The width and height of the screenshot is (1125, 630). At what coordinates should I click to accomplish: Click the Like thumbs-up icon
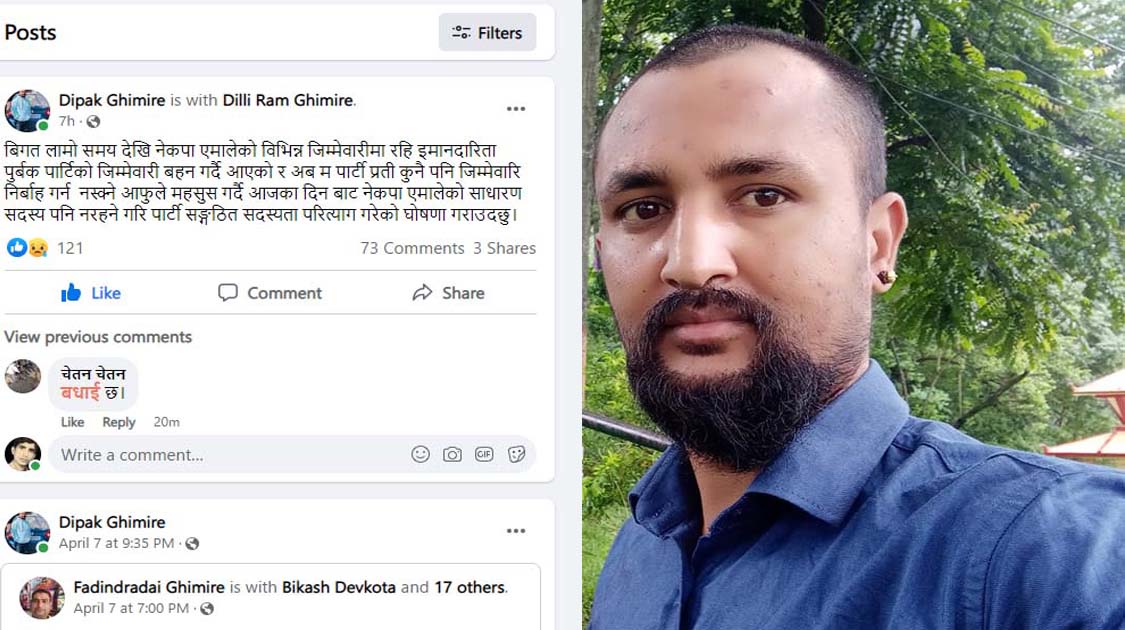coord(71,292)
